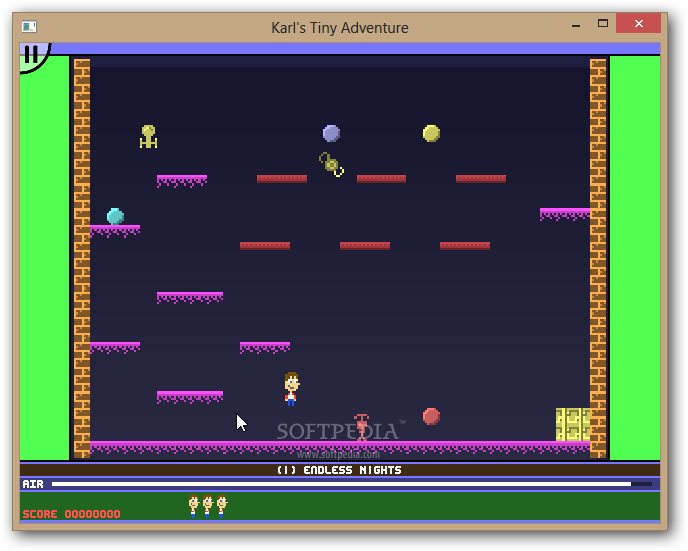Pause the game with the pause button
688x551 pixels.
click(32, 55)
